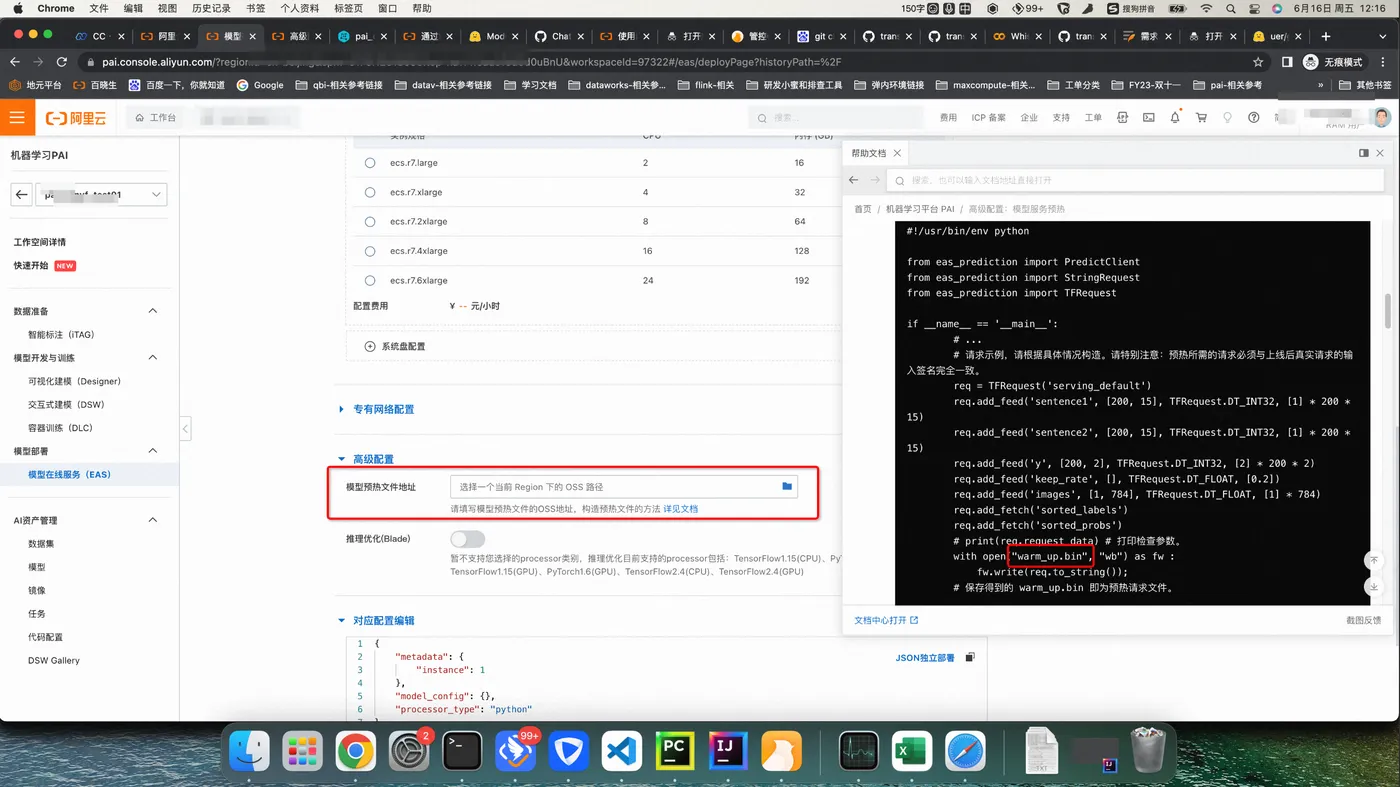1400x787 pixels.
Task: Select the ecs.r7.large instance type
Action: [370, 163]
